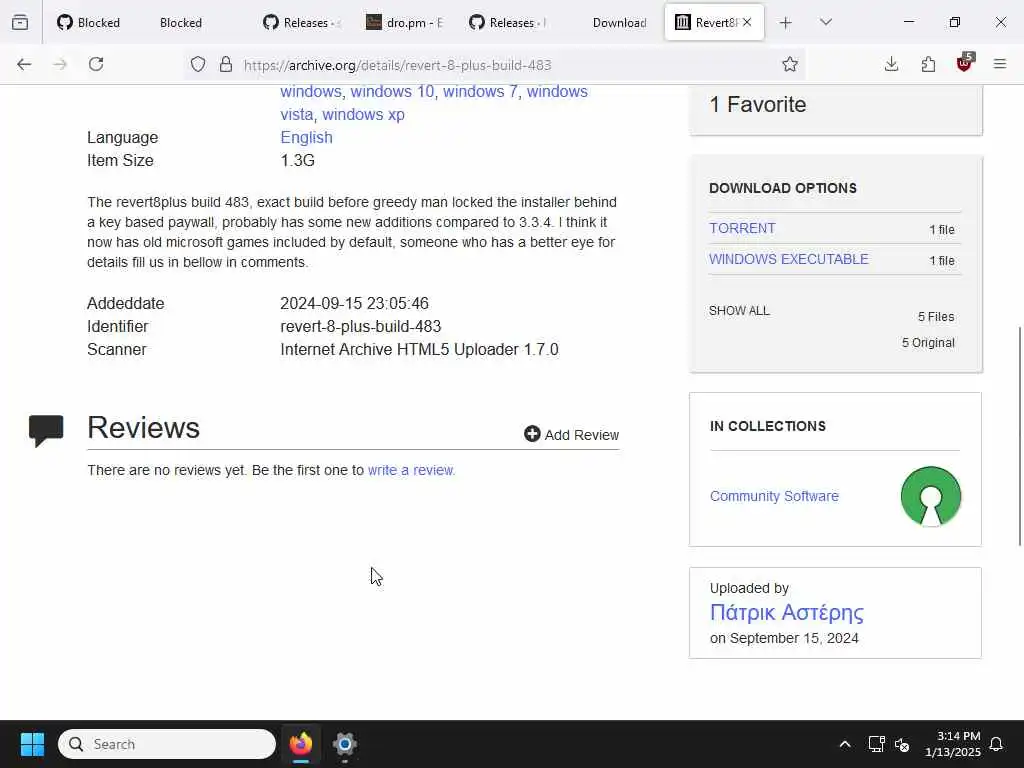Click the taskbar Search box
This screenshot has height=768, width=1024.
click(167, 744)
